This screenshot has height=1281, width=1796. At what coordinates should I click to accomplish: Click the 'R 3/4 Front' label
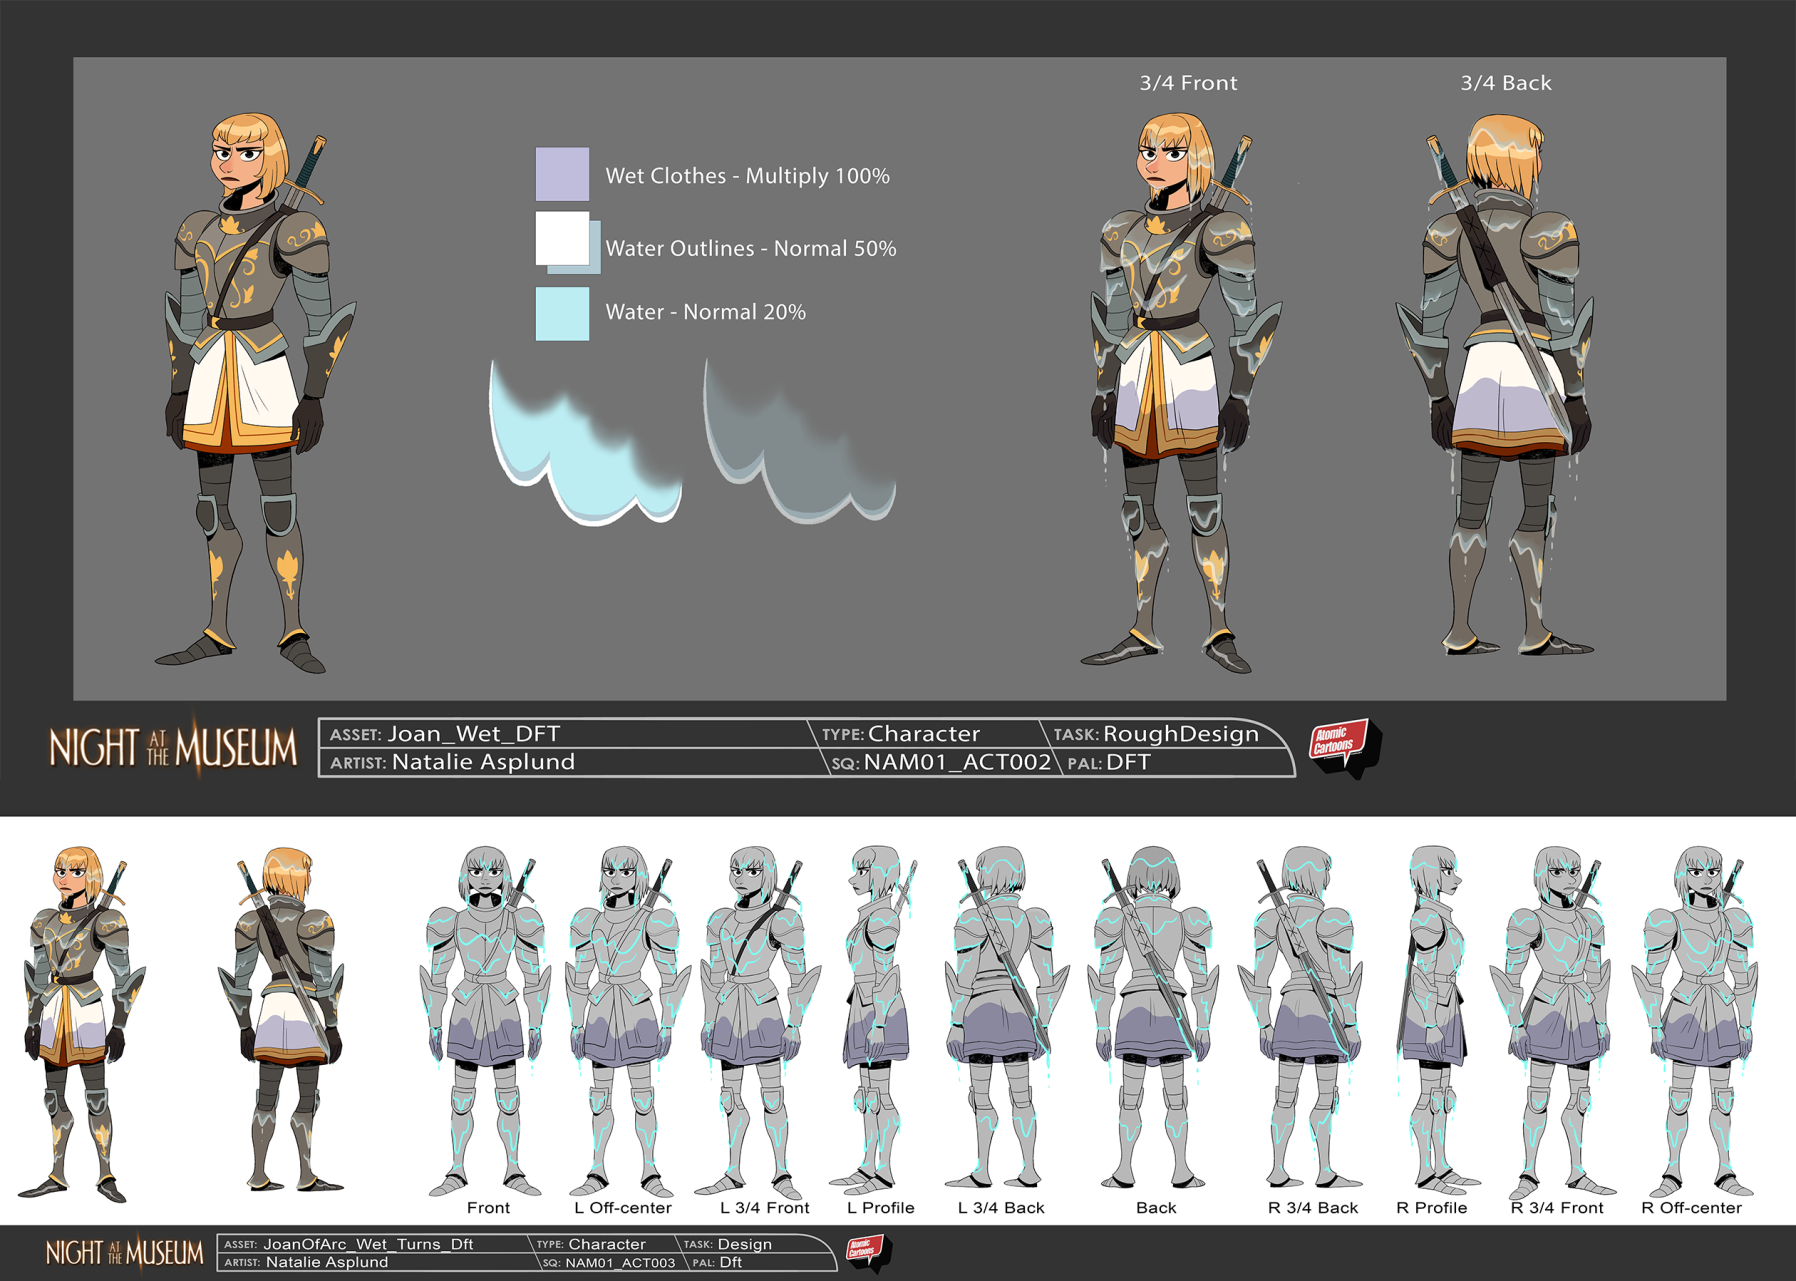click(1557, 1208)
